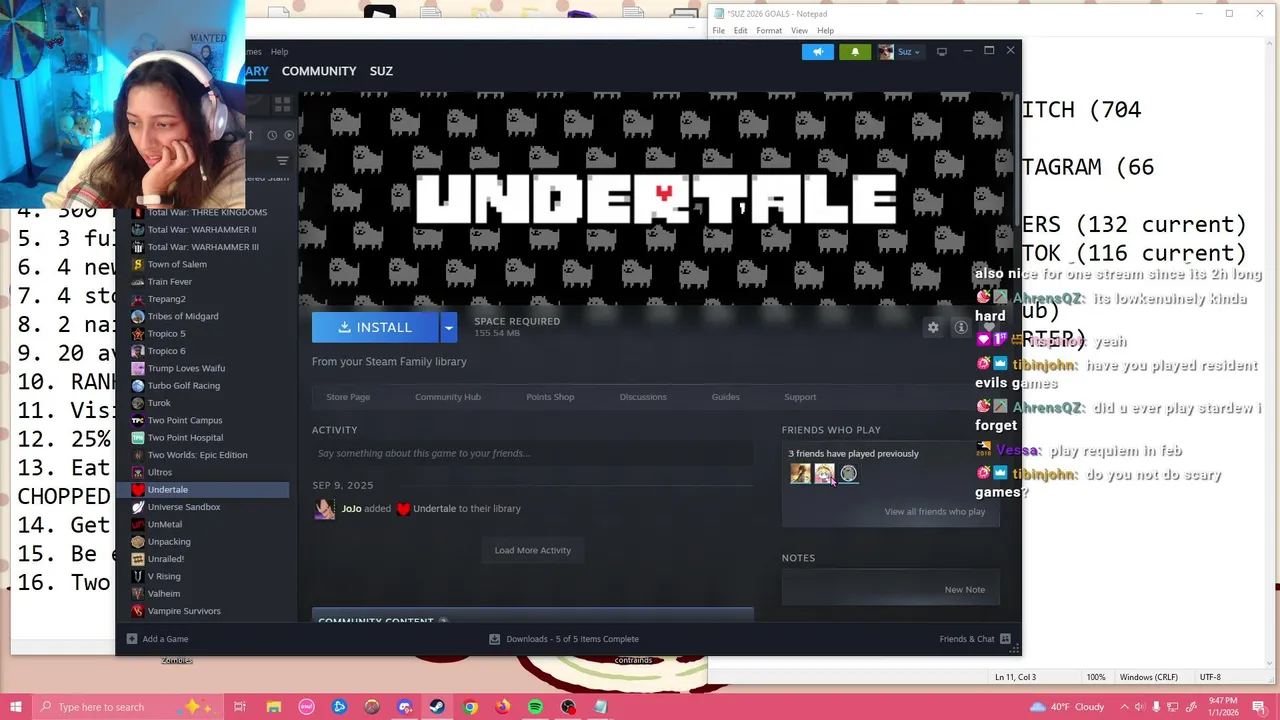Image resolution: width=1280 pixels, height=720 pixels.
Task: Click JoJo's avatar in activity feed
Action: [324, 509]
